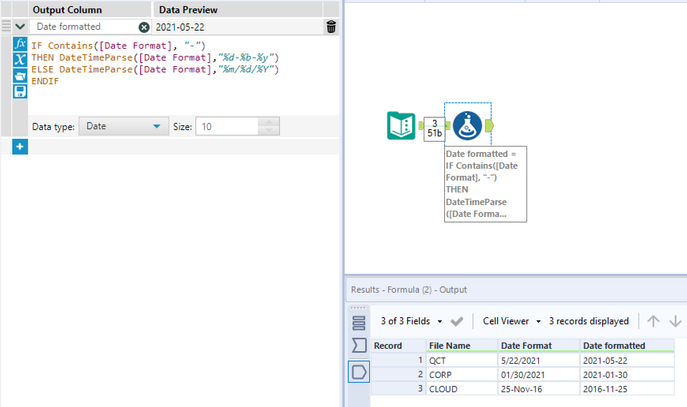Screen dimensions: 687x407
Task: Save the expression with the disk icon
Action: pyautogui.click(x=20, y=91)
